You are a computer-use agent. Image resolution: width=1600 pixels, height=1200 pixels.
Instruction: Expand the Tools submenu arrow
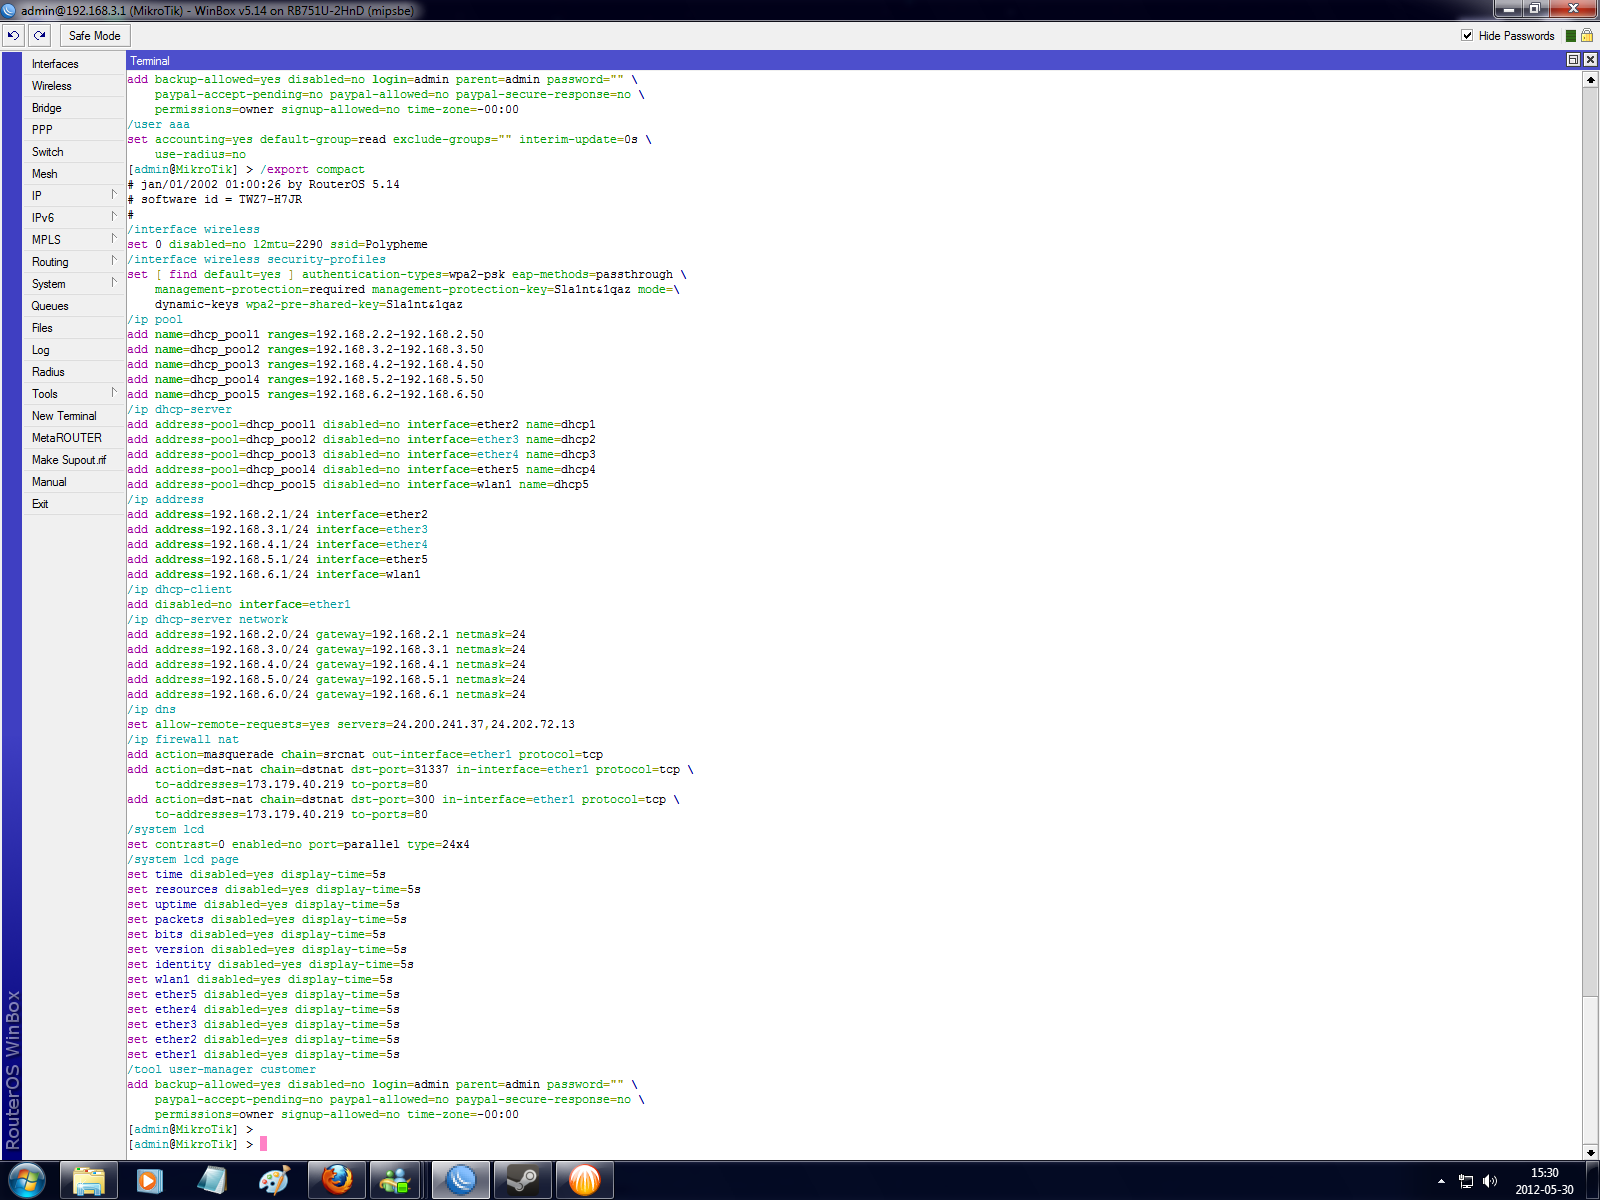[113, 394]
